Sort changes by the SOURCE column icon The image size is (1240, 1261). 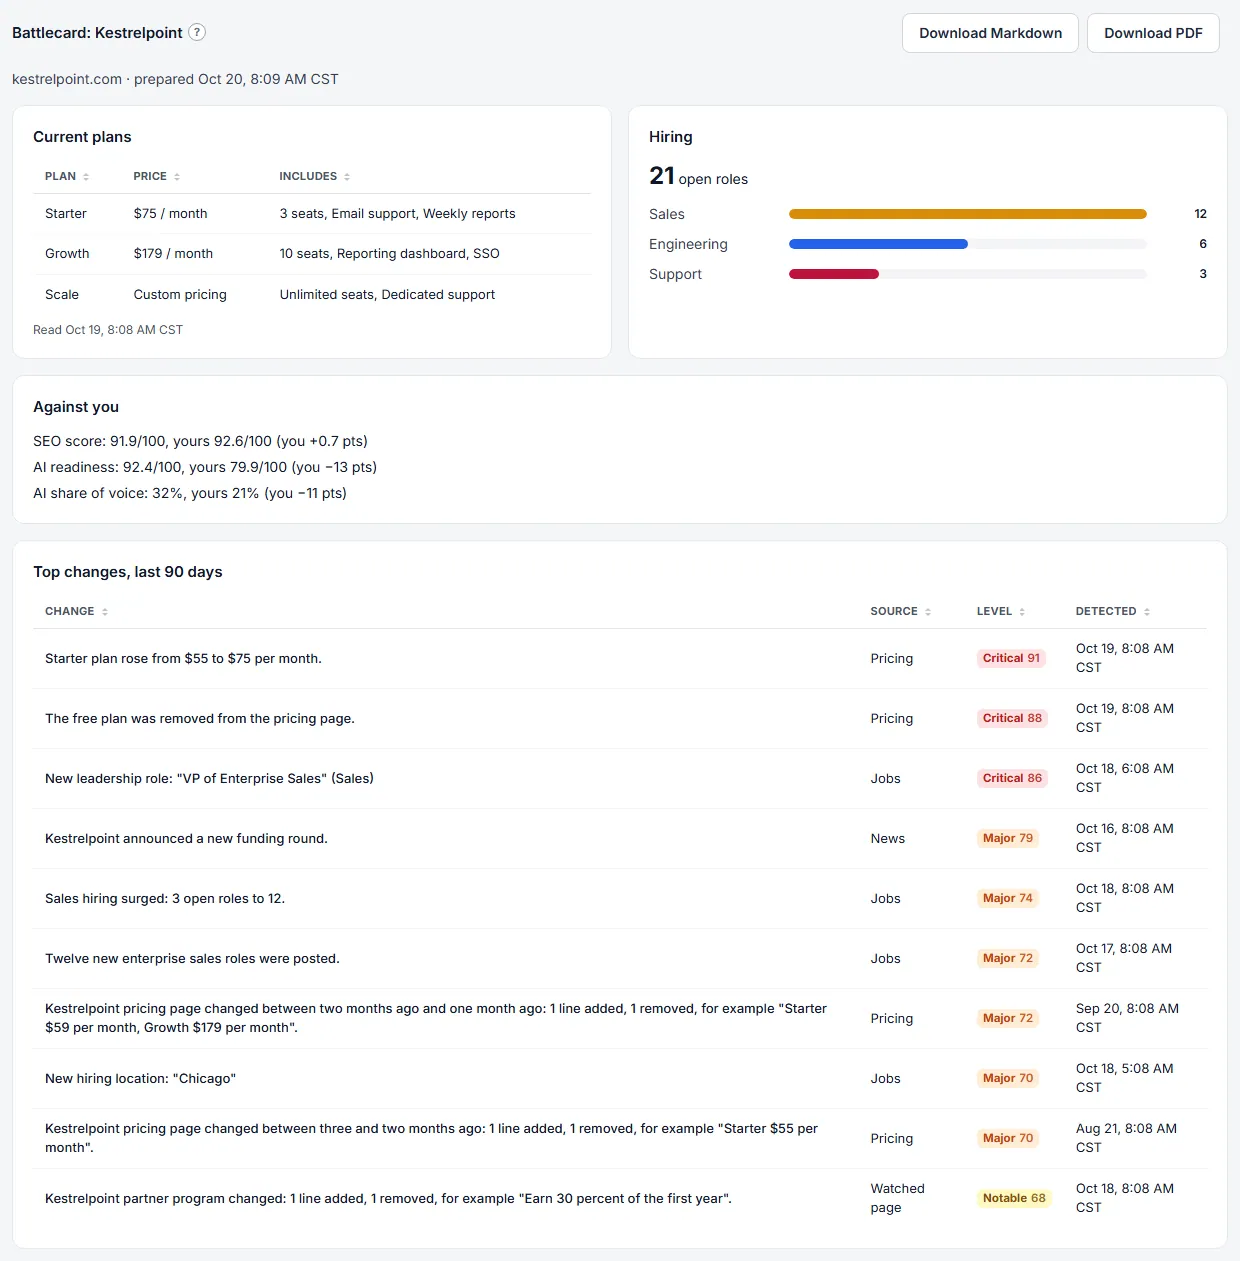click(928, 612)
